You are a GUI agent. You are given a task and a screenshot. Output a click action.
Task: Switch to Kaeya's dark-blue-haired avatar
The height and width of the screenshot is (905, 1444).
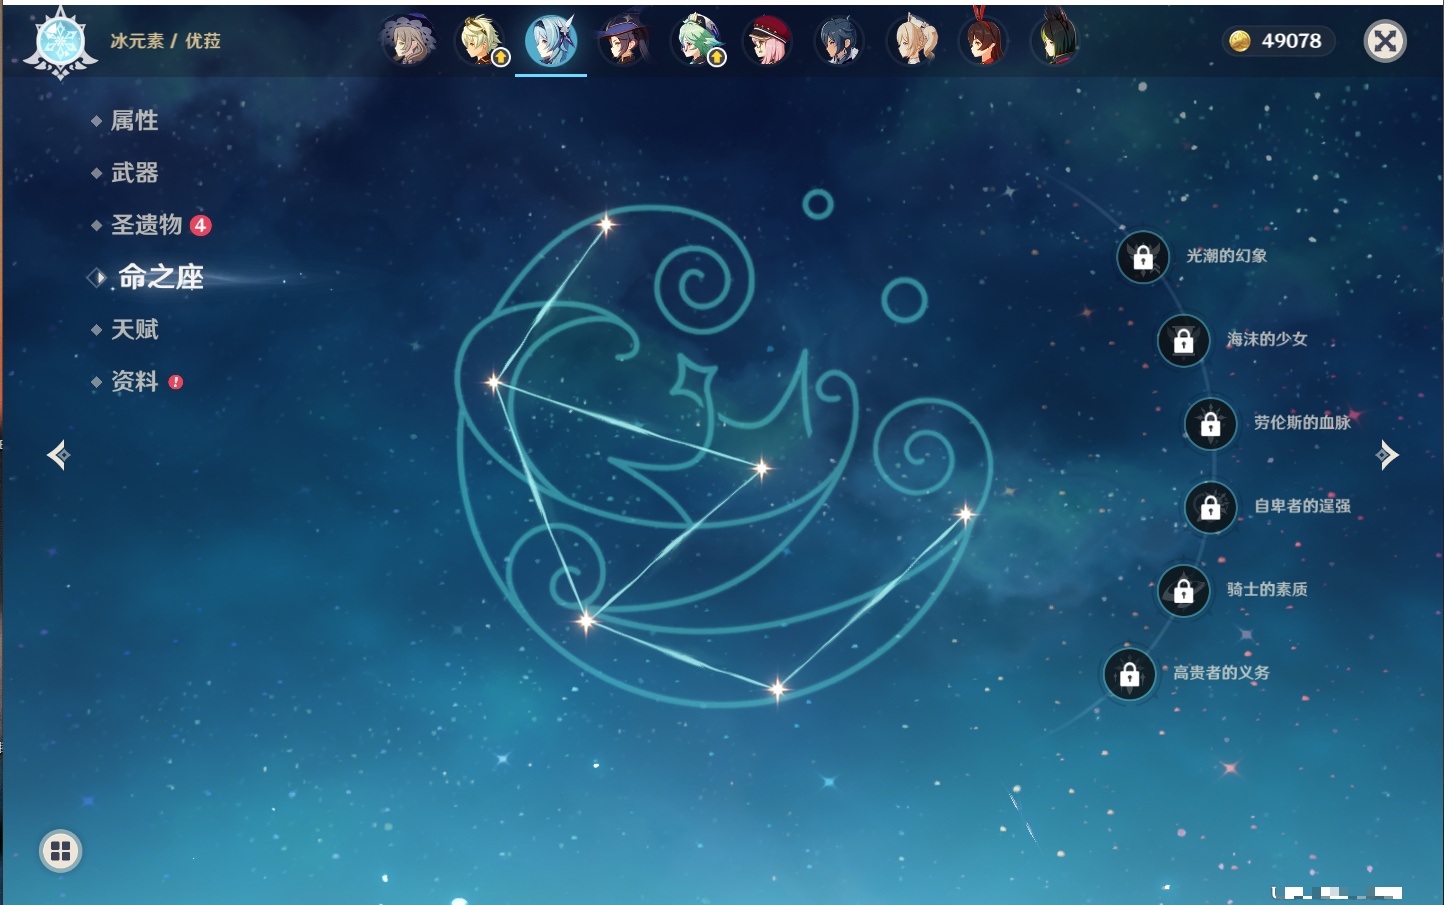(x=839, y=41)
